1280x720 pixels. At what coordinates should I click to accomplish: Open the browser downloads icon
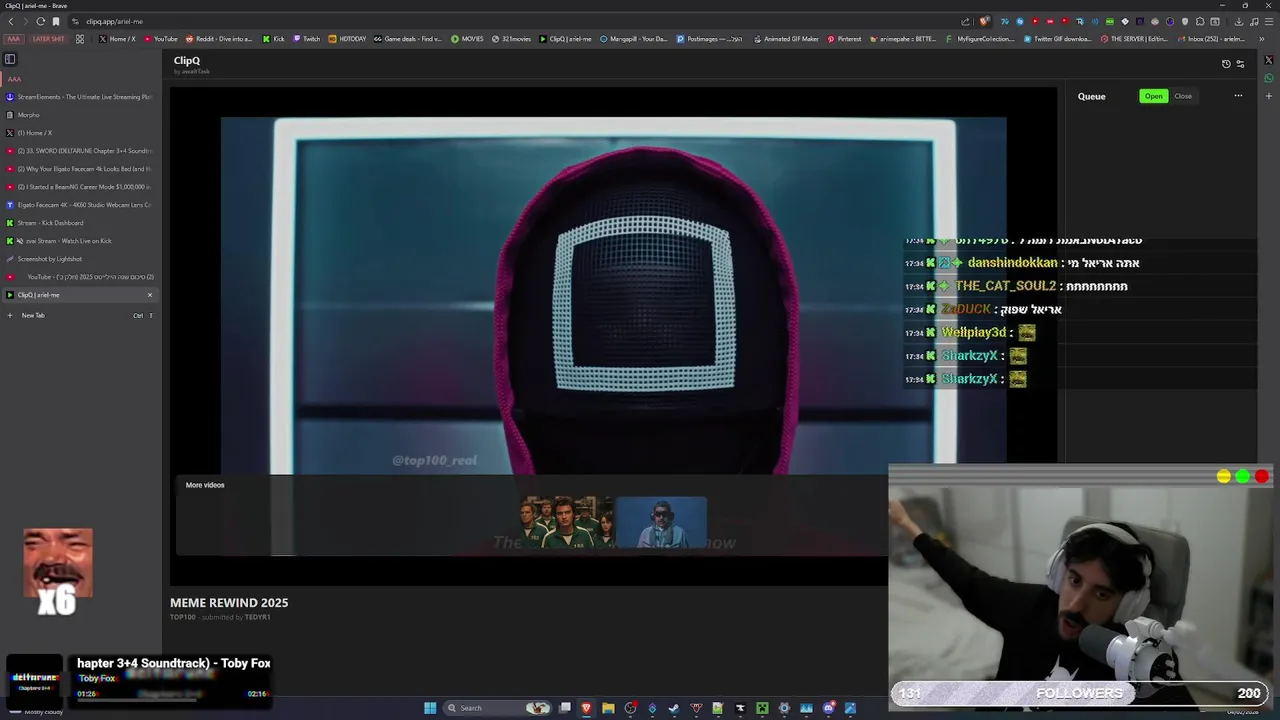pyautogui.click(x=1239, y=21)
